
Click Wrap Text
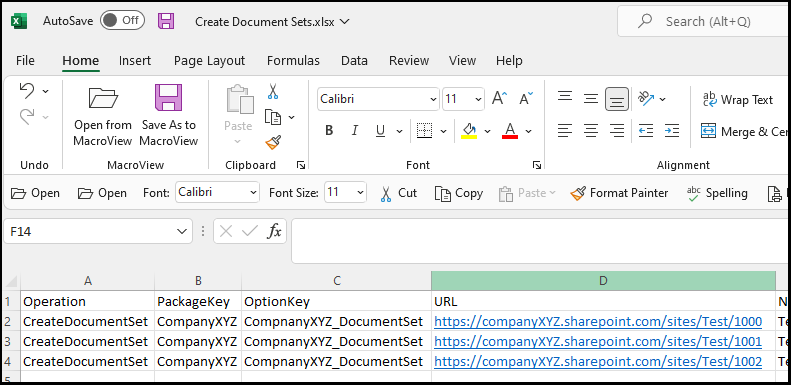pyautogui.click(x=738, y=99)
